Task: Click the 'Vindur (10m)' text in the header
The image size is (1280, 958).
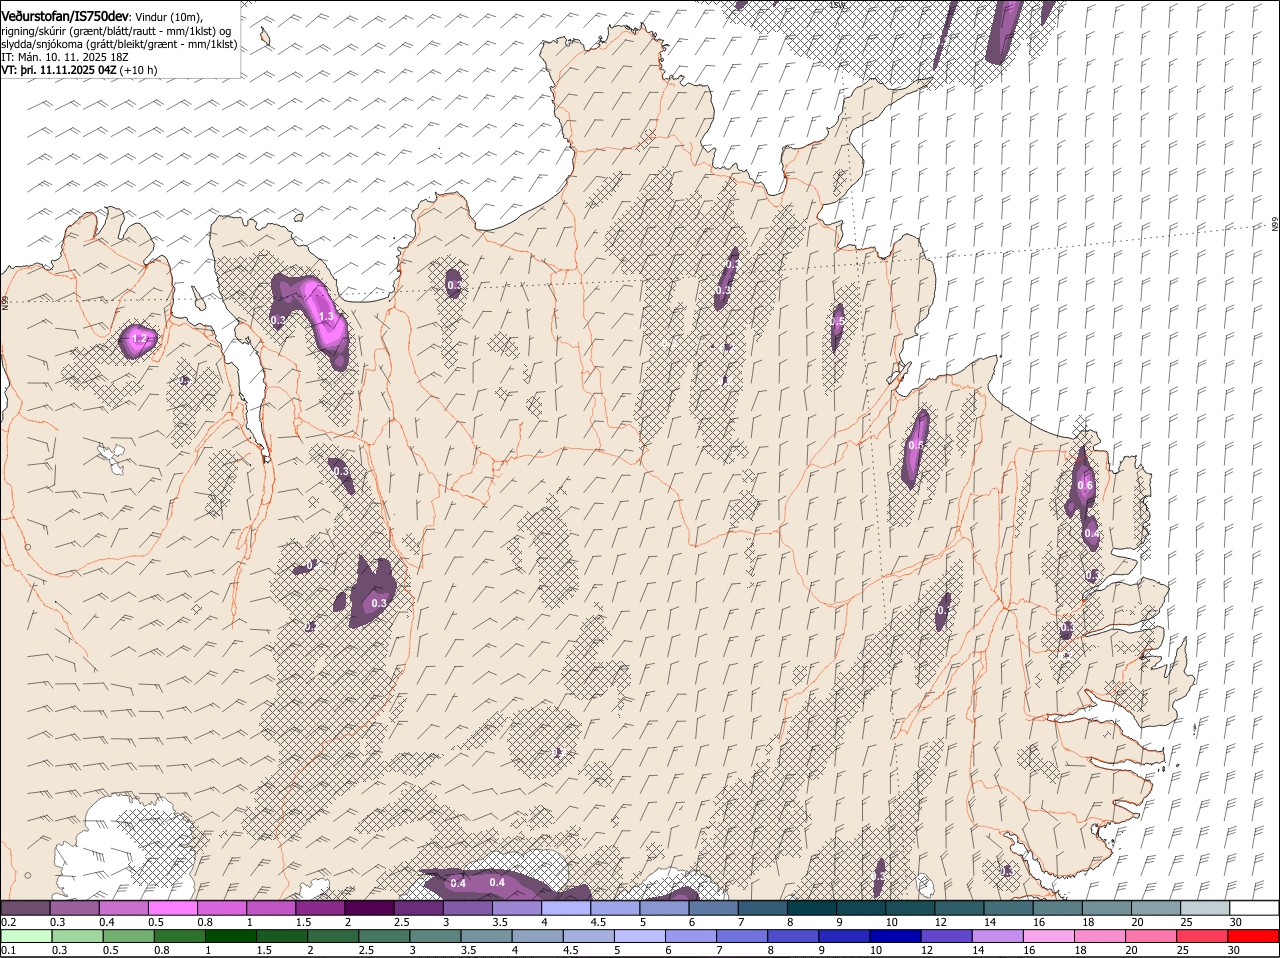Action: pos(168,18)
